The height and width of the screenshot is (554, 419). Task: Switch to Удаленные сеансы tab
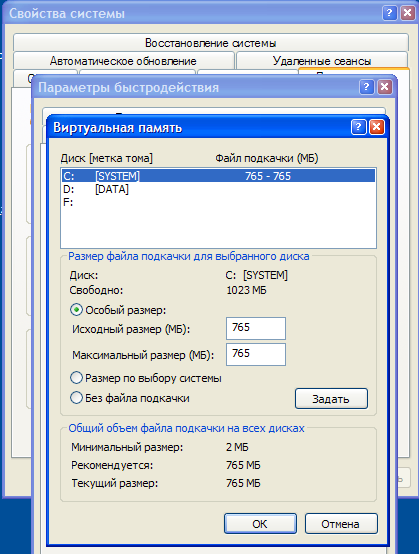[322, 61]
